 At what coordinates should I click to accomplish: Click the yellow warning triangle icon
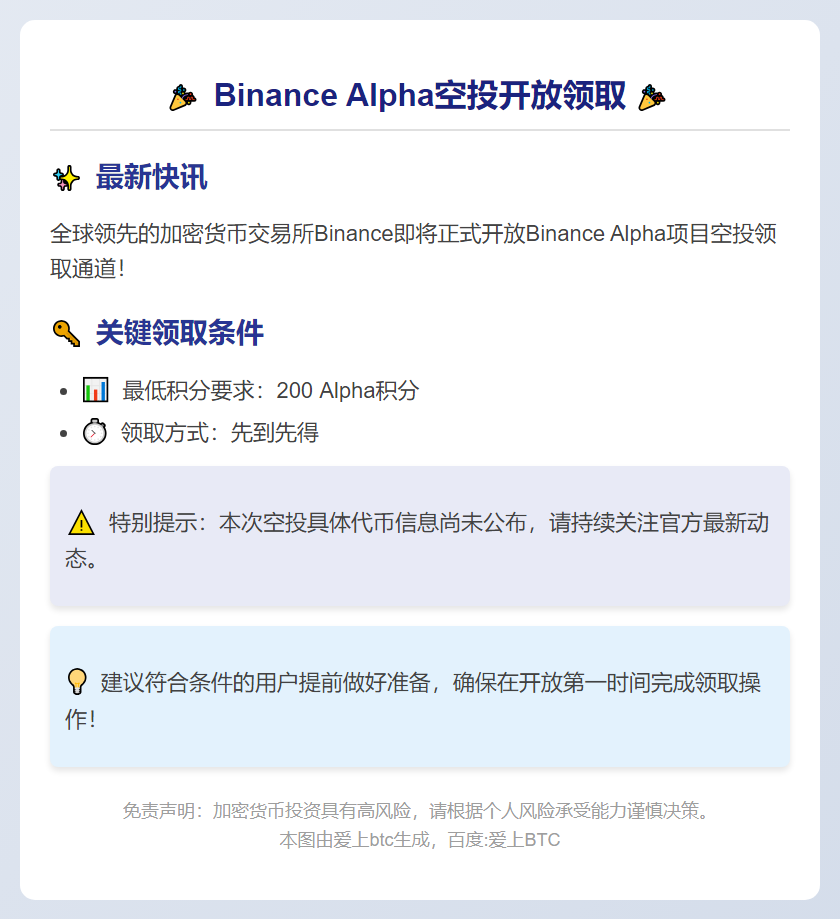click(81, 523)
